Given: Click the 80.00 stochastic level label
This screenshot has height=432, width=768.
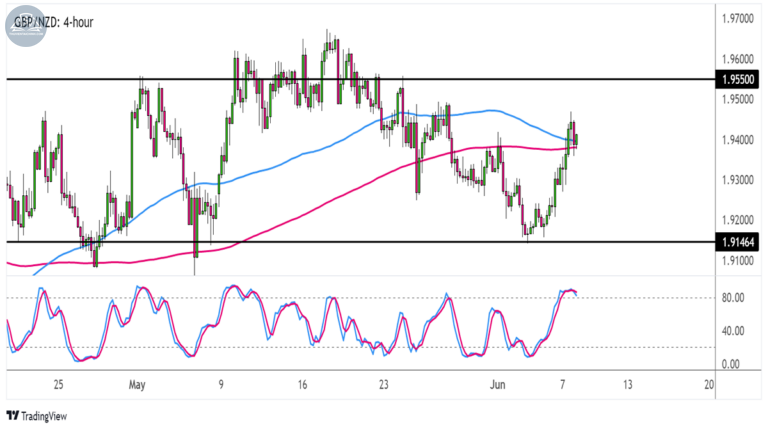Looking at the screenshot, I should point(733,298).
